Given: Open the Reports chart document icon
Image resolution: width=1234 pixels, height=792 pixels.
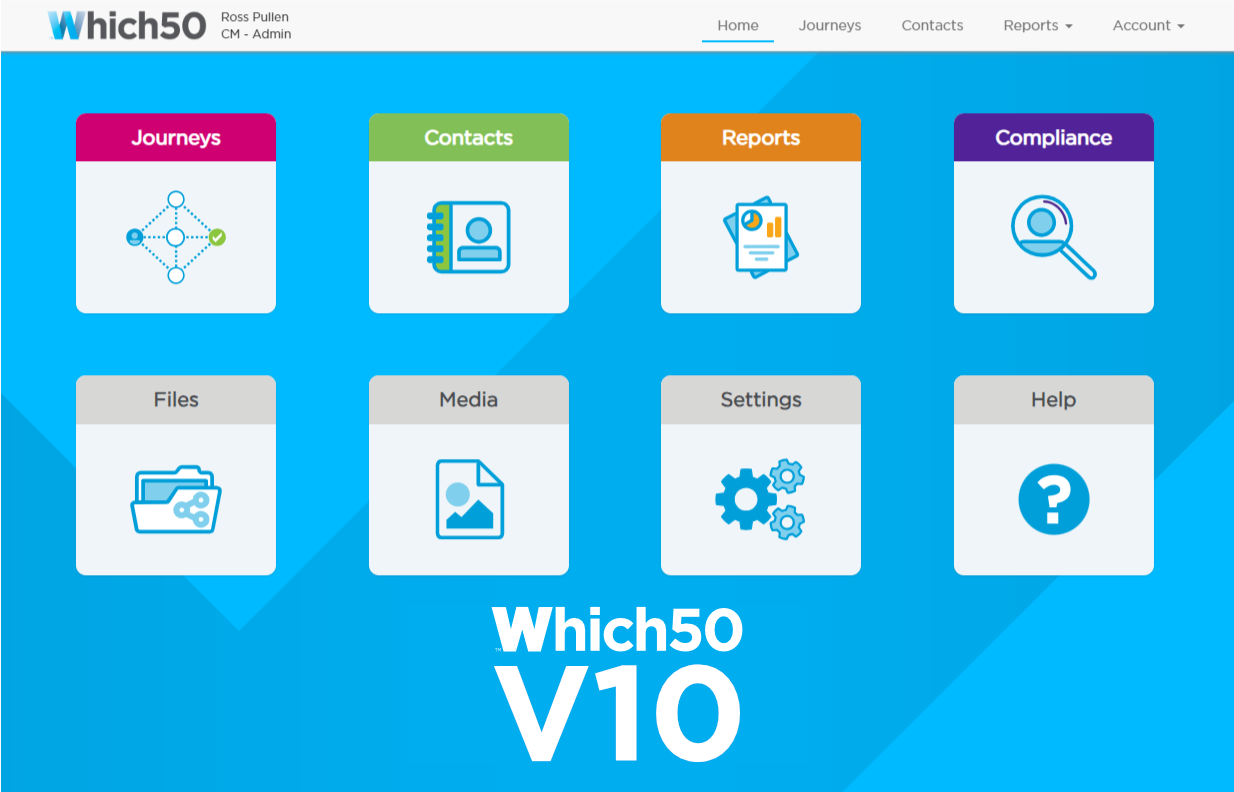Looking at the screenshot, I should [761, 236].
